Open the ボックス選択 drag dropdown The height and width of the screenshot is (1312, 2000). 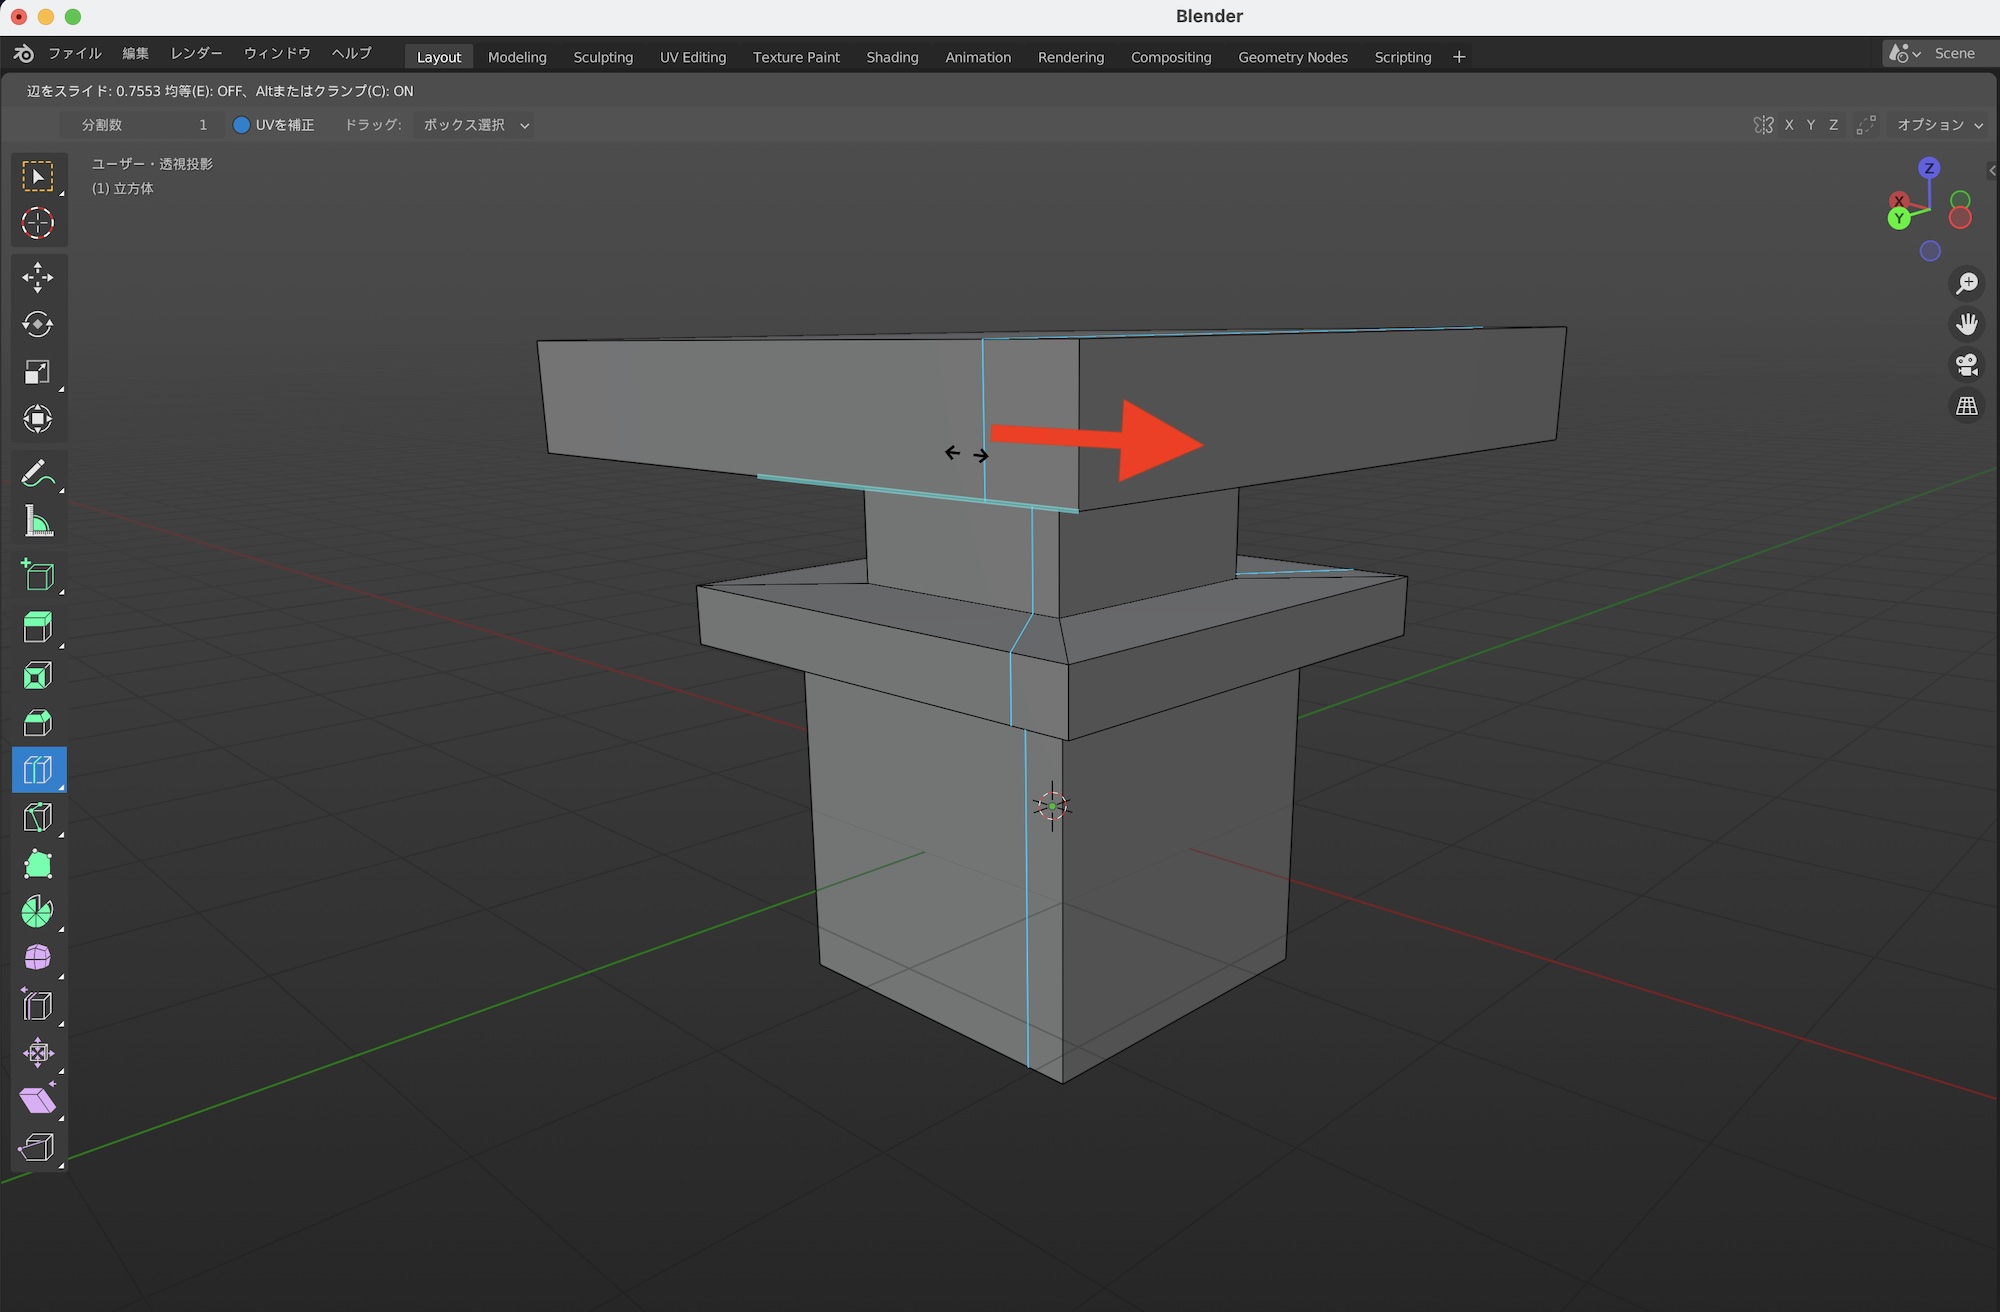tap(475, 125)
